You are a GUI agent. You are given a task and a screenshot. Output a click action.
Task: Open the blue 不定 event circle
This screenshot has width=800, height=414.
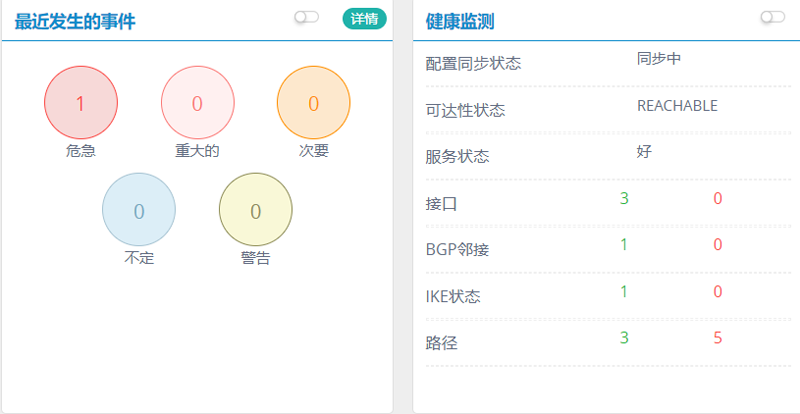coord(139,210)
